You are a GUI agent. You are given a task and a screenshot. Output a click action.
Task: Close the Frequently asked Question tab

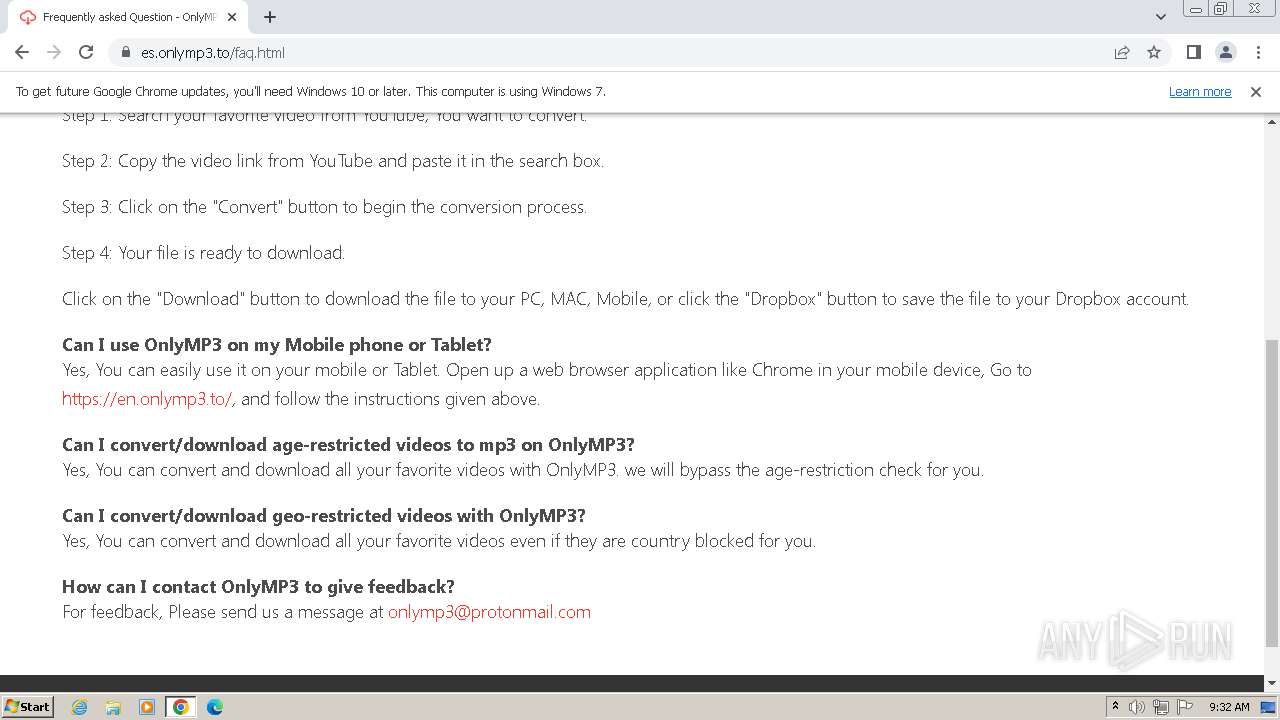coord(233,17)
